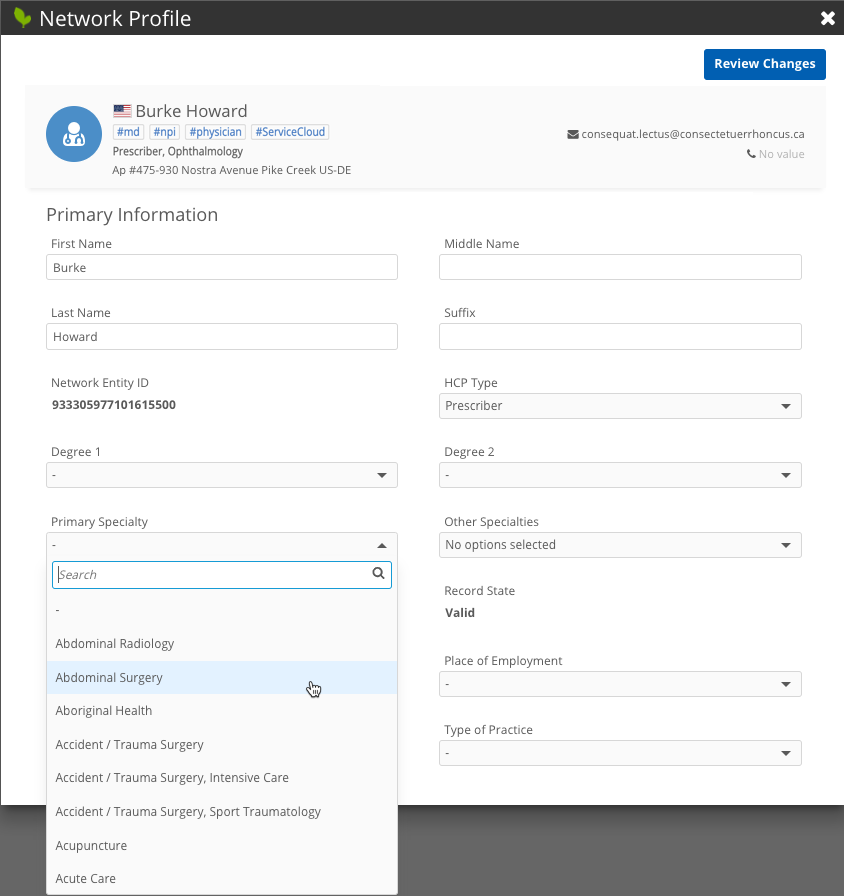Click the email envelope icon
This screenshot has width=844, height=896.
point(573,134)
